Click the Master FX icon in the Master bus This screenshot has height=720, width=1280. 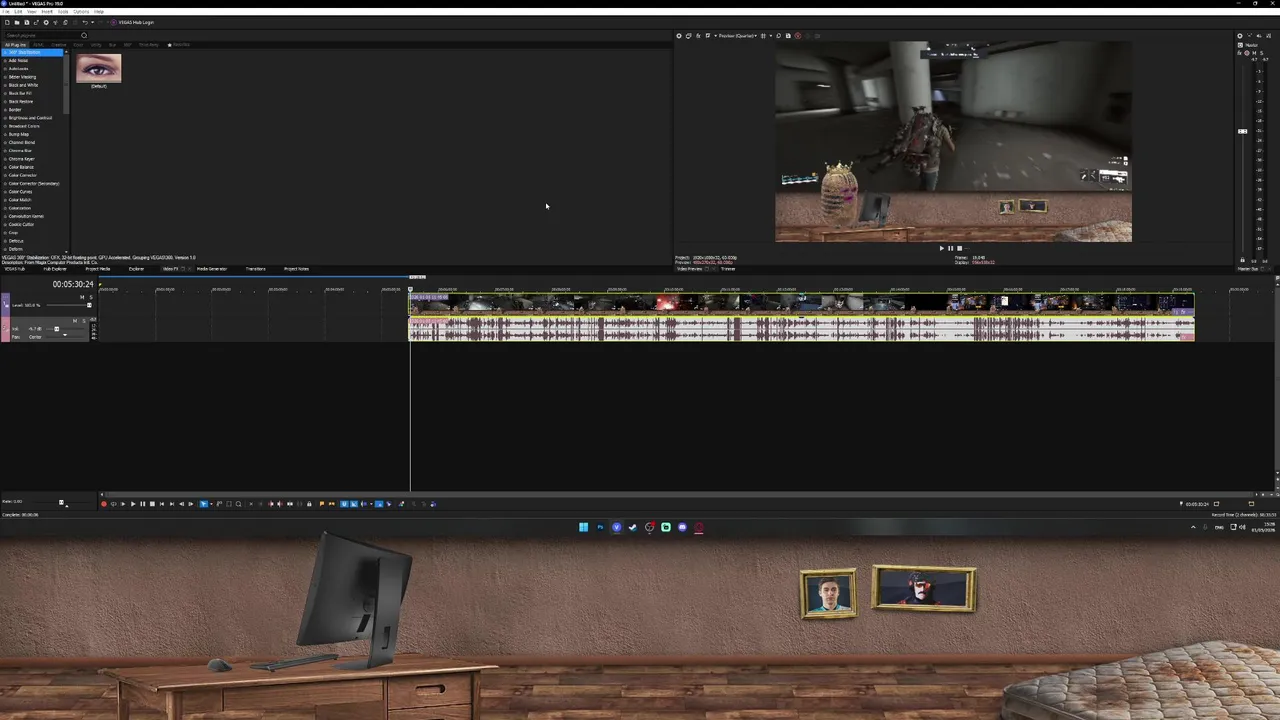pyautogui.click(x=1239, y=53)
